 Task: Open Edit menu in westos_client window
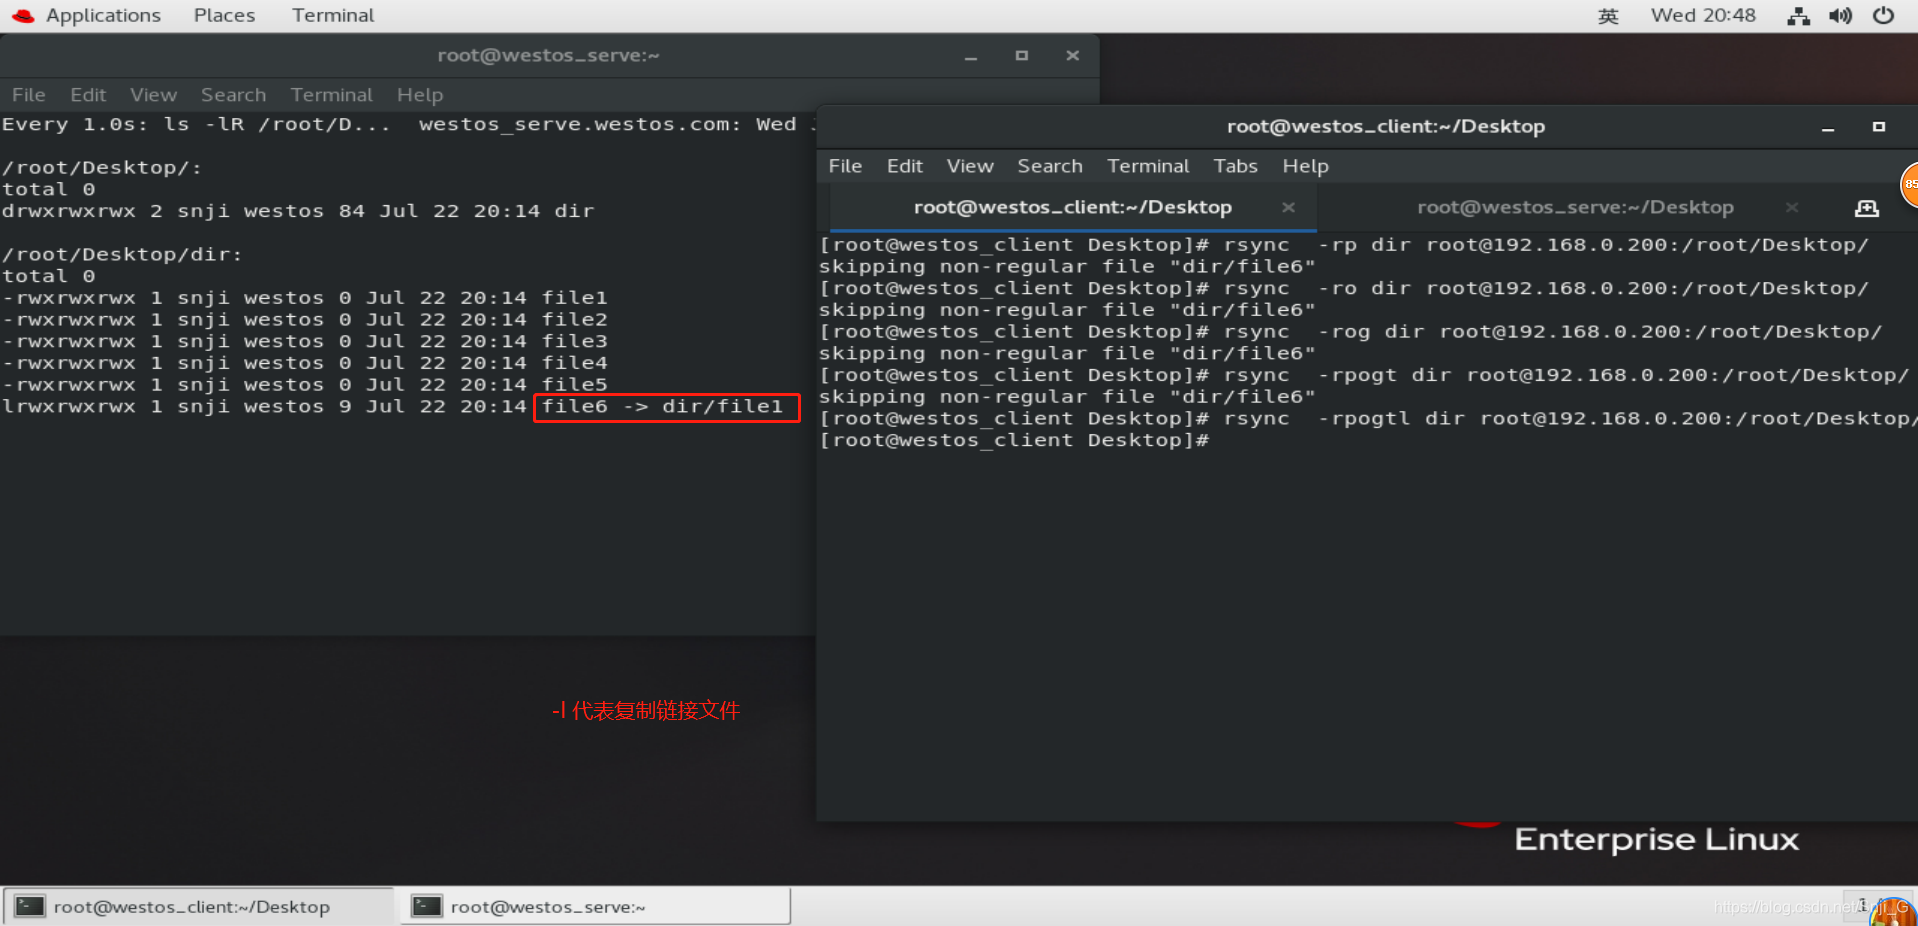click(x=904, y=166)
